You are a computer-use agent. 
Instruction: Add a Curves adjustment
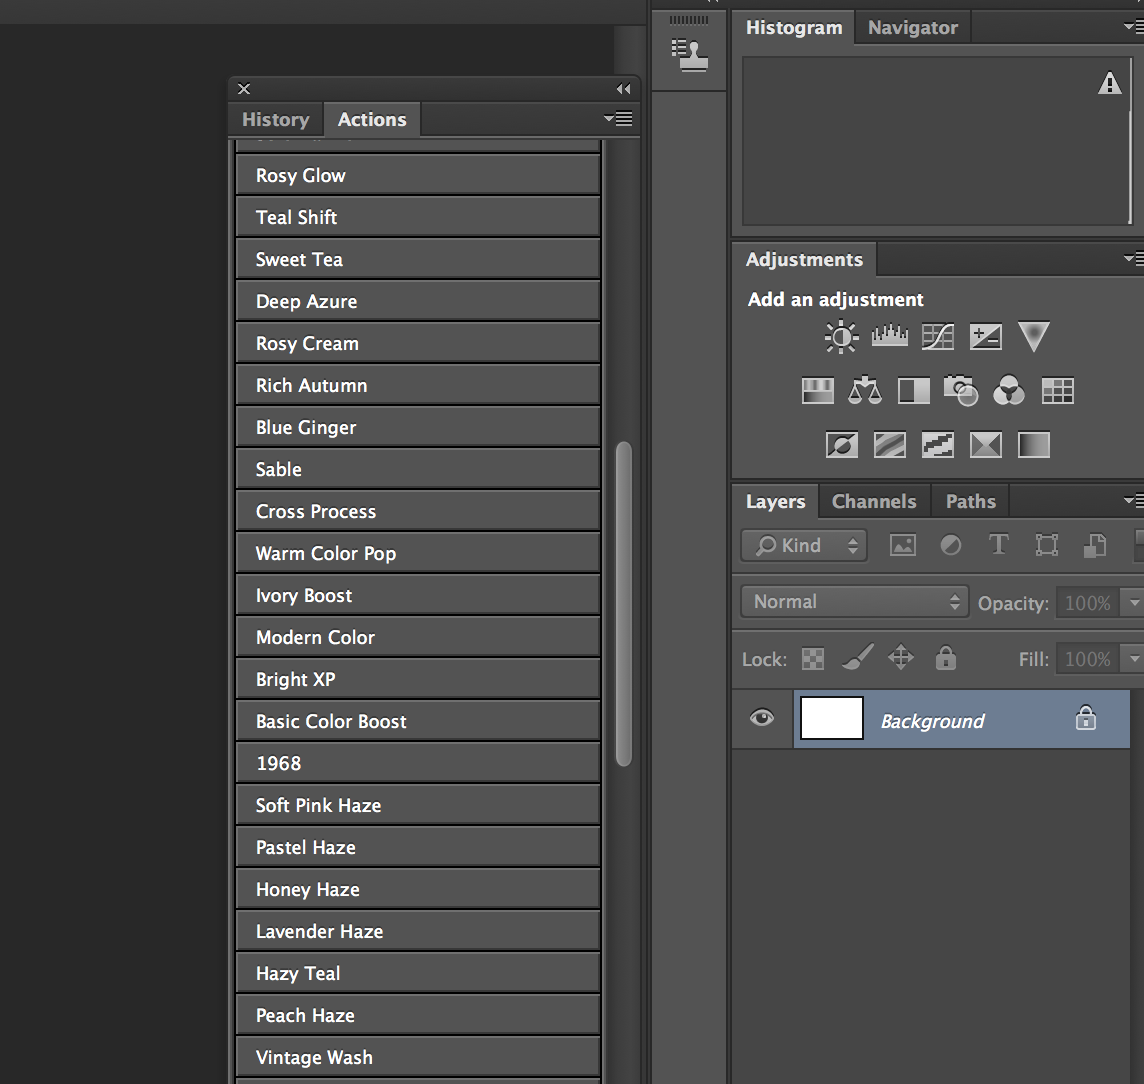pos(938,337)
